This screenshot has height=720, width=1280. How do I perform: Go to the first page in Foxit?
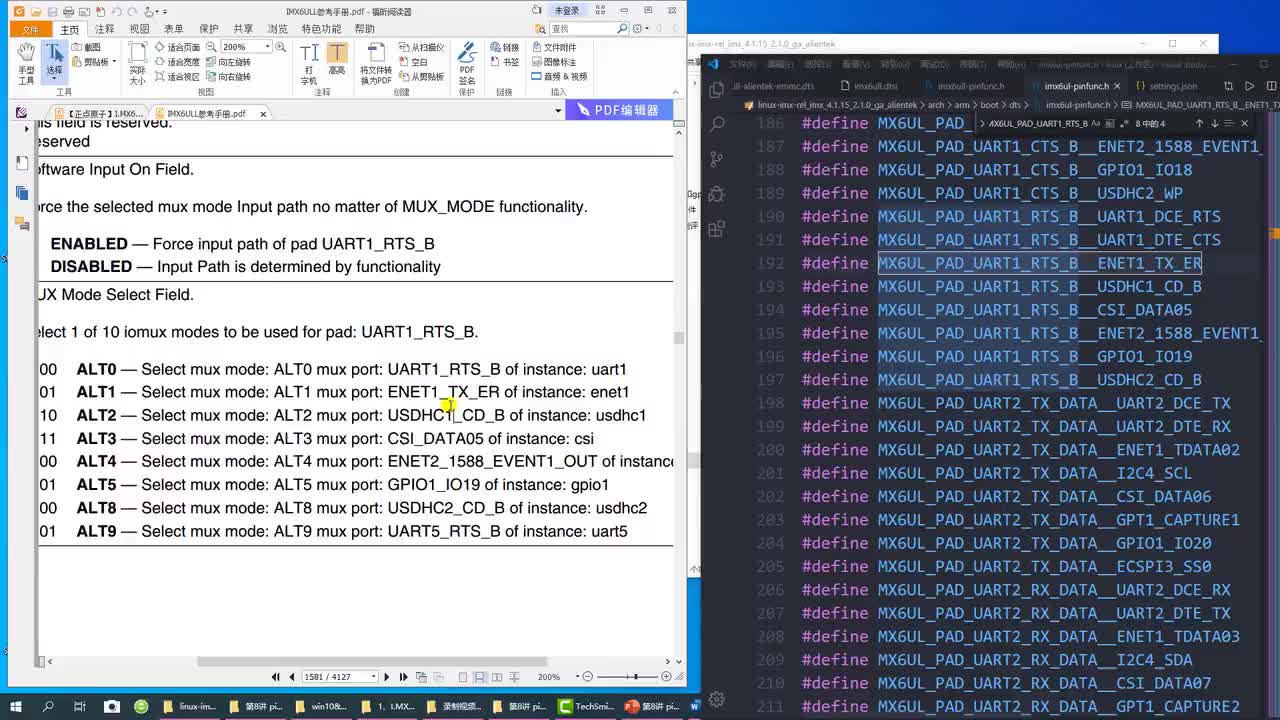(277, 677)
